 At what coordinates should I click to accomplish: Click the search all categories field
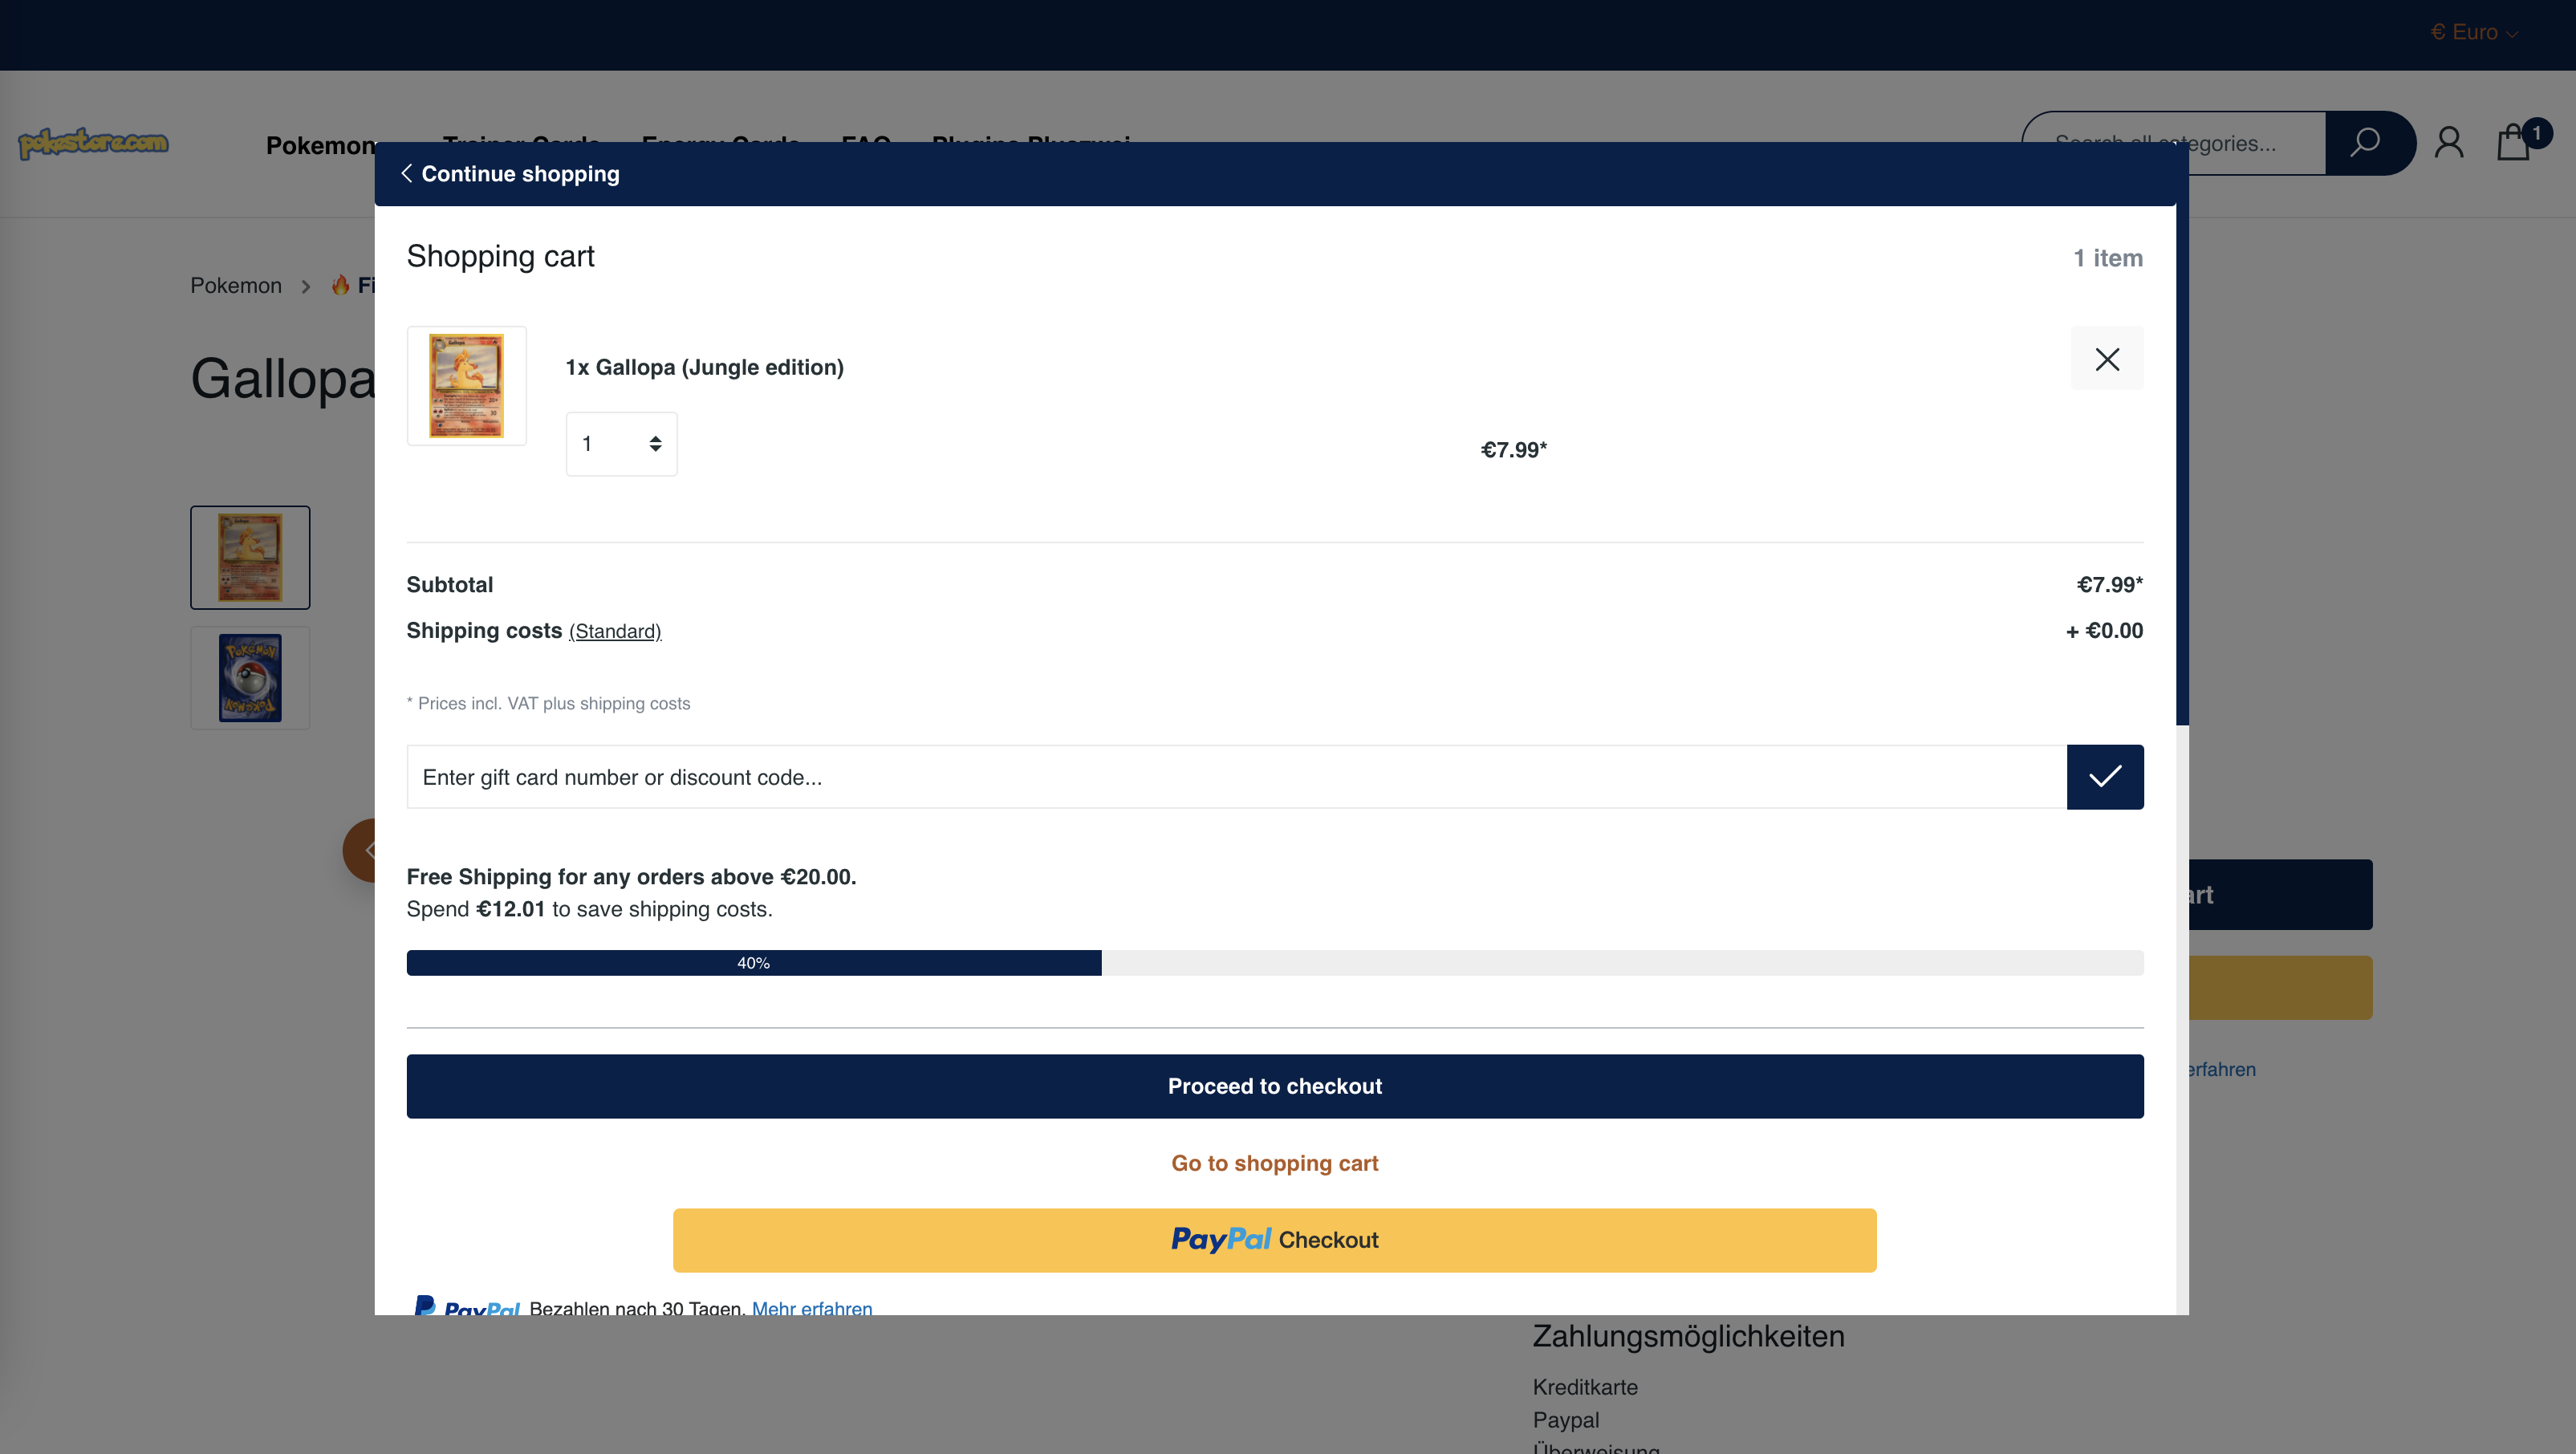pyautogui.click(x=2174, y=143)
